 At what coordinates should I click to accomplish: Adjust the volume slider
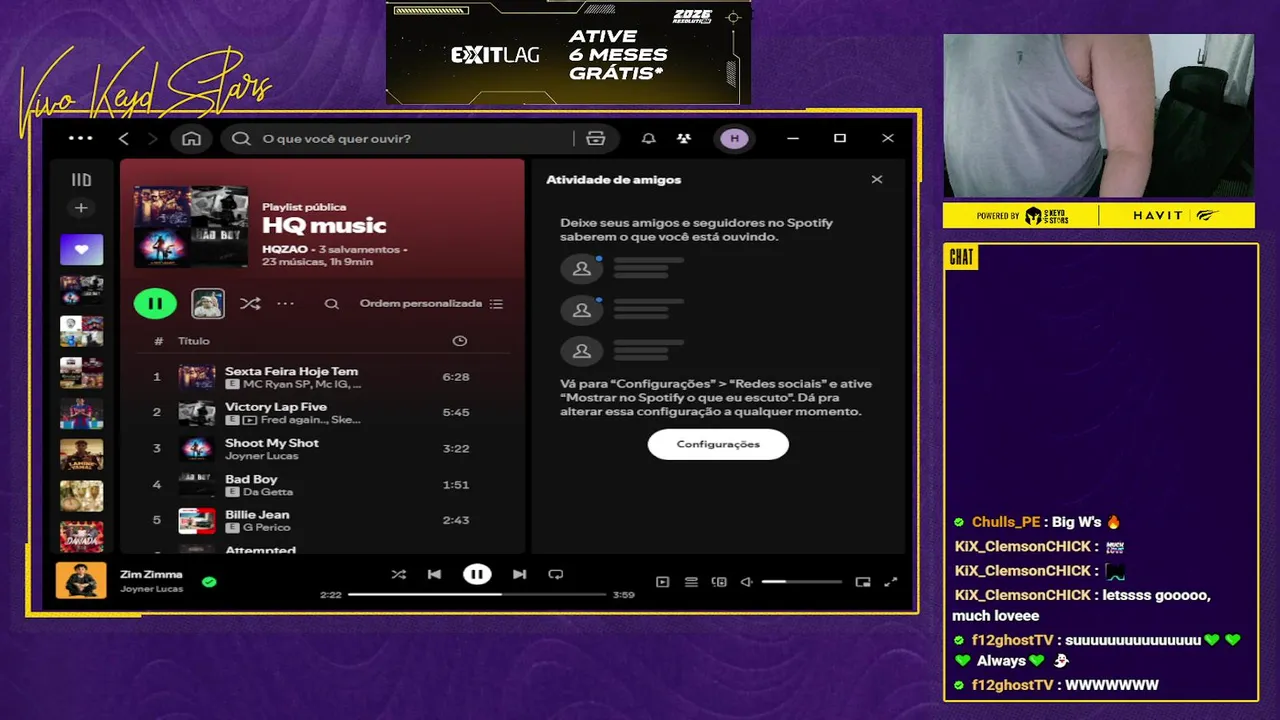click(802, 582)
